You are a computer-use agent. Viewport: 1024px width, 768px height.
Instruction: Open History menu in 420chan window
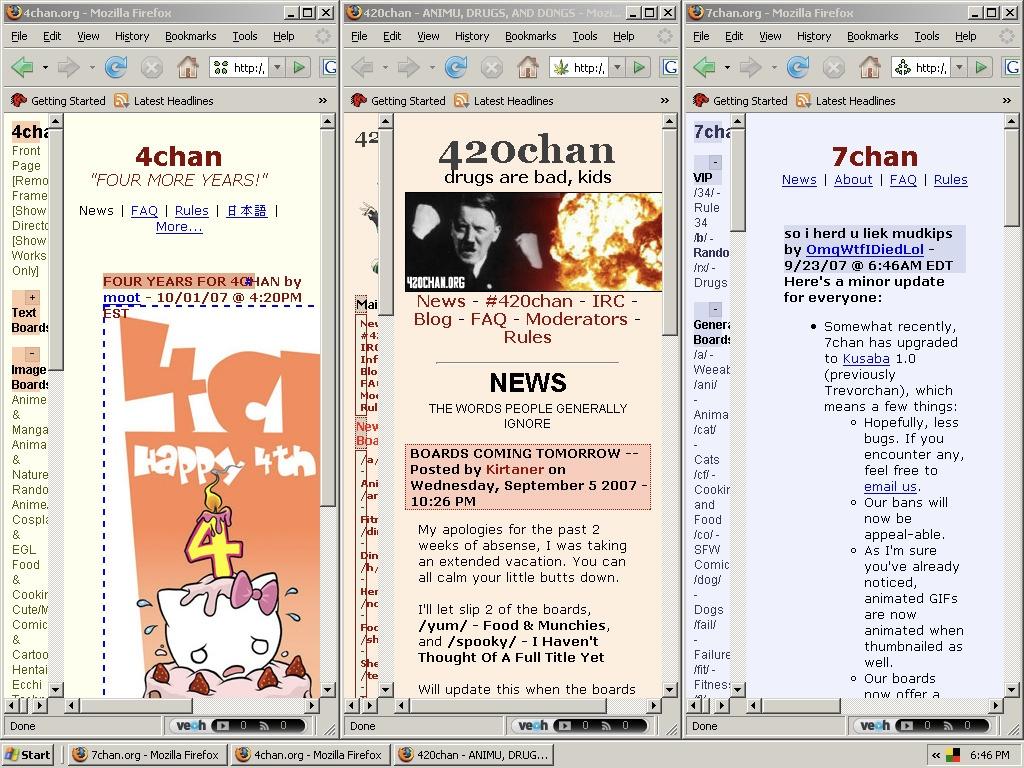pos(472,37)
